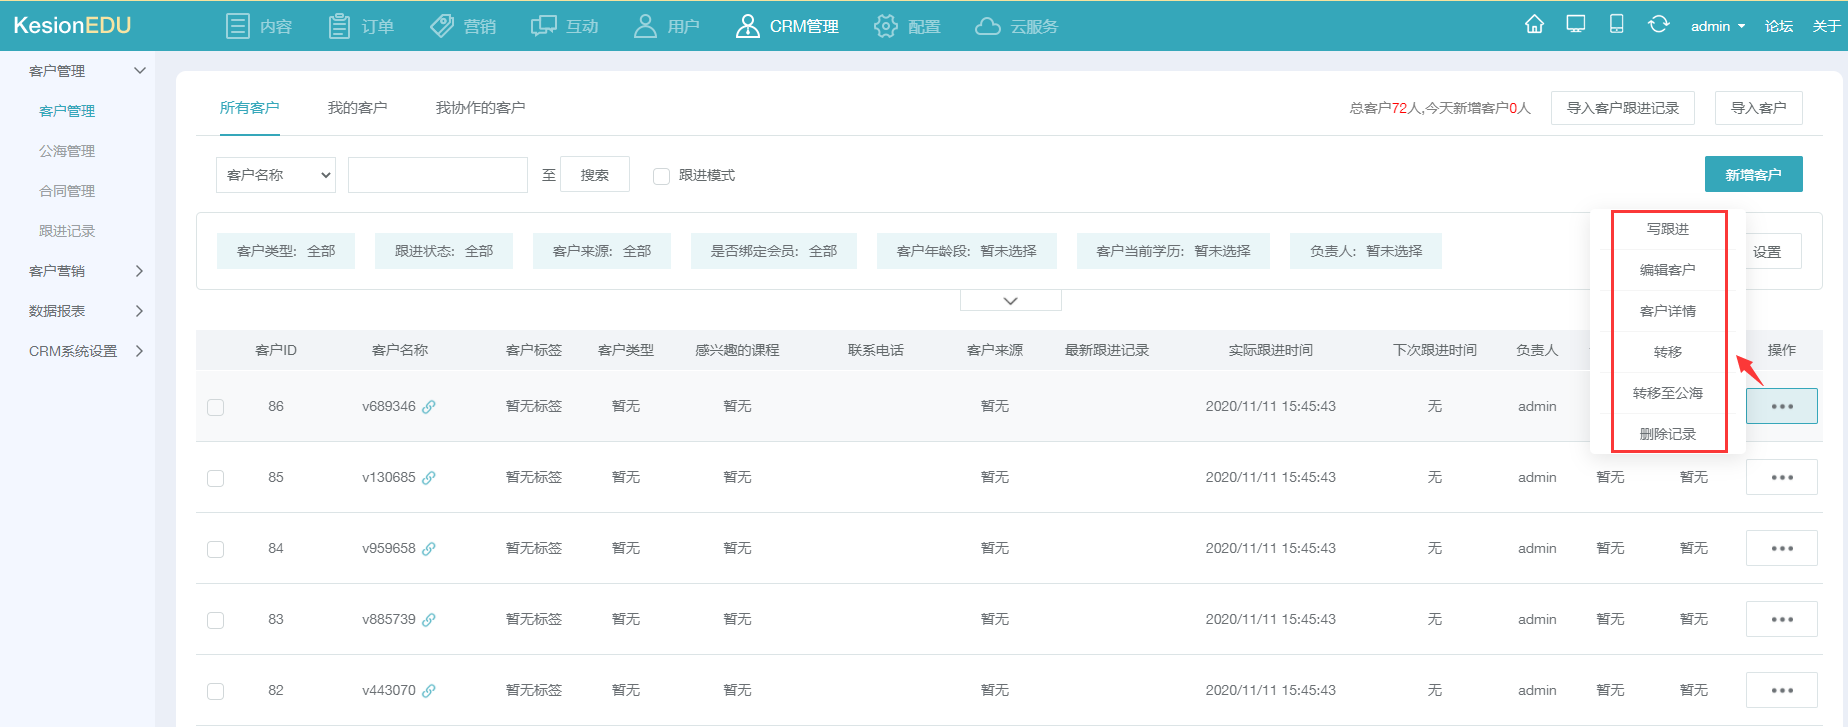Click link icon next to v959658
Viewport: 1848px width, 727px height.
click(x=429, y=549)
